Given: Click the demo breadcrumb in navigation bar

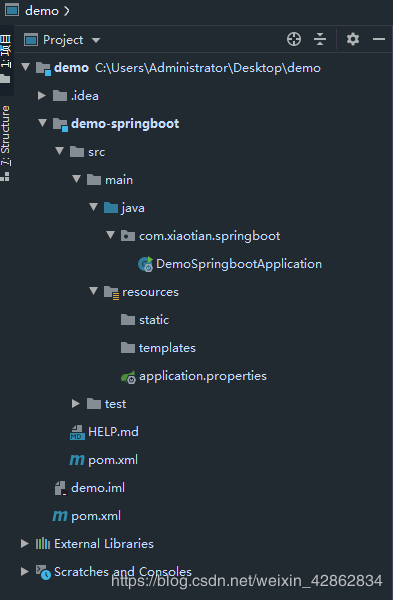Looking at the screenshot, I should click(x=41, y=11).
